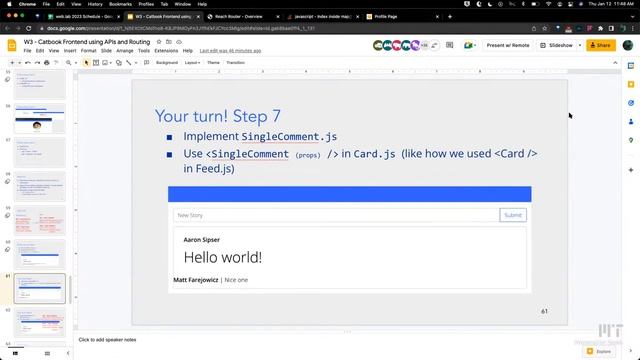Open the Transition panel
This screenshot has width=640, height=360.
point(236,63)
